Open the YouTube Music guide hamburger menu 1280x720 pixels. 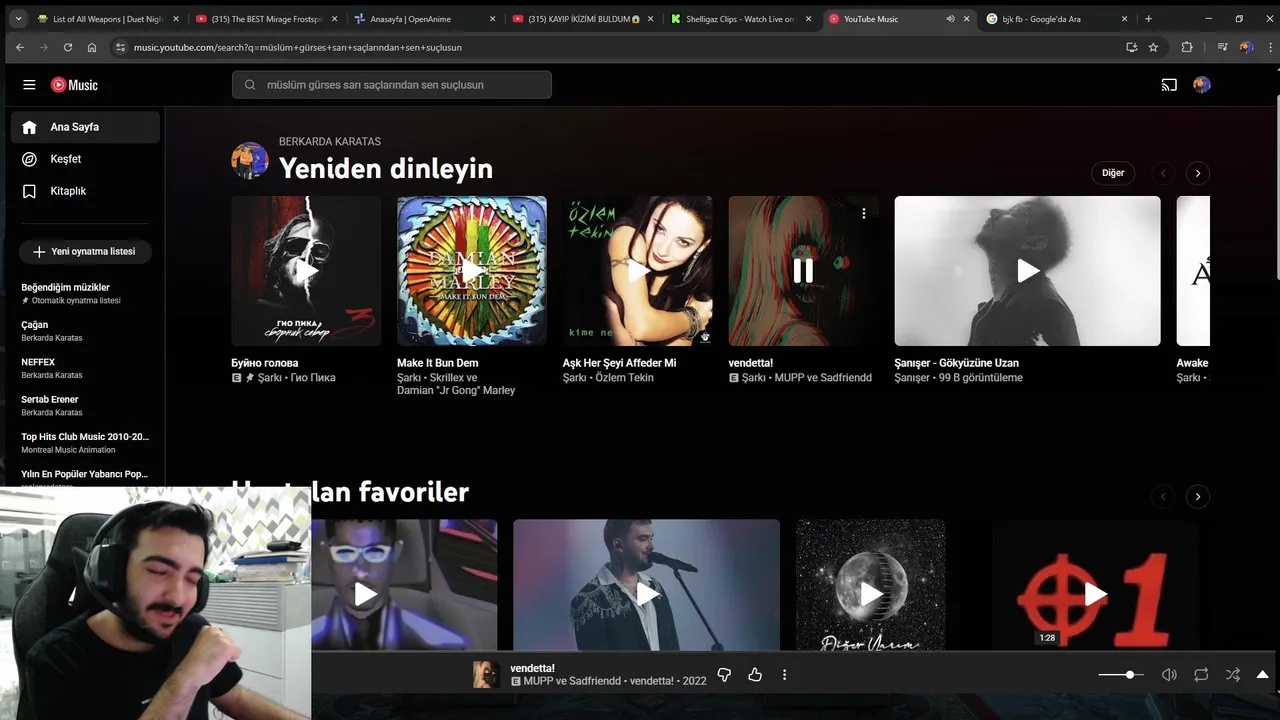click(x=29, y=85)
